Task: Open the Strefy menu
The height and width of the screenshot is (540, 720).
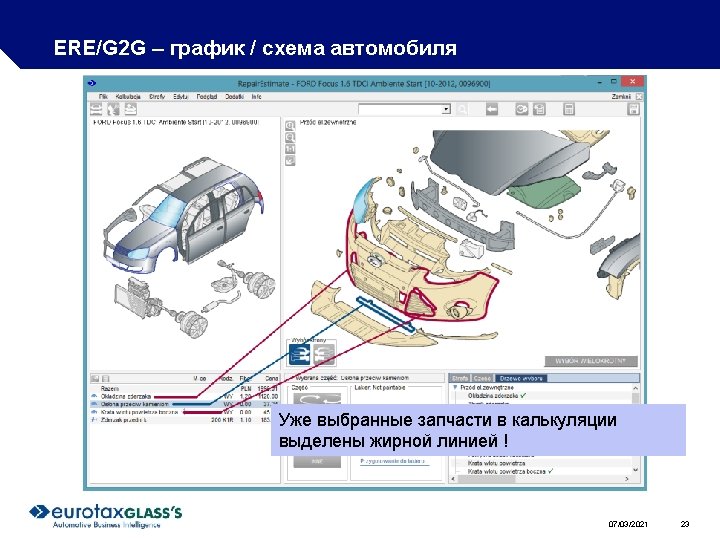Action: [x=157, y=96]
